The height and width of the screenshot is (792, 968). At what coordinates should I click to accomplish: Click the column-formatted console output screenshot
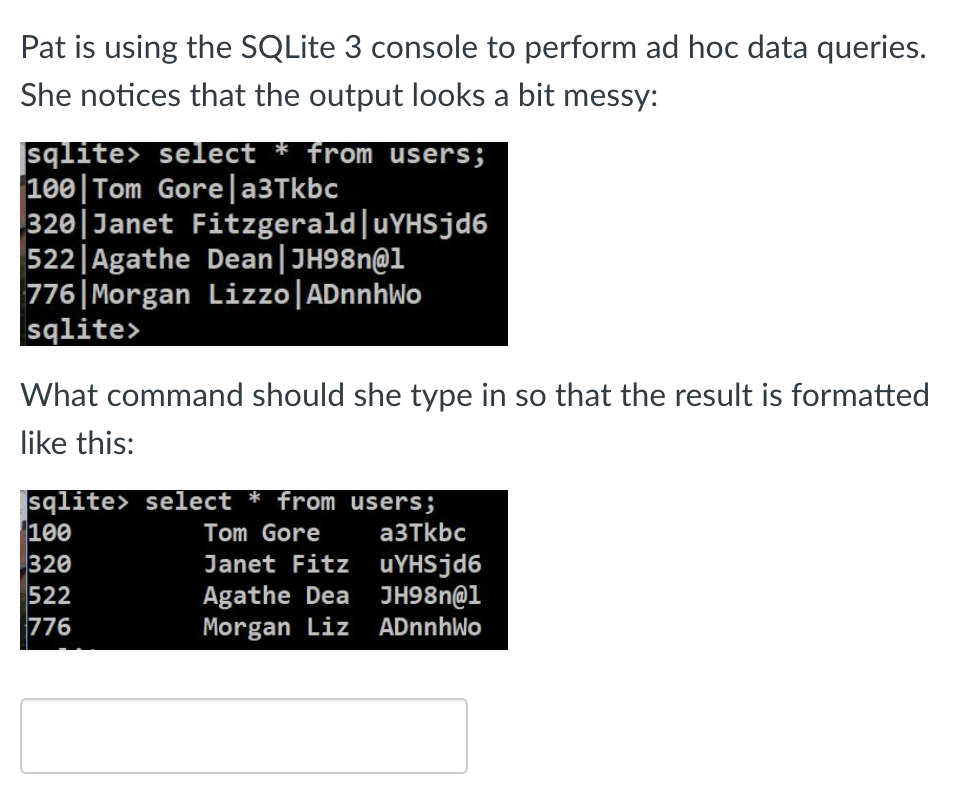tap(264, 569)
